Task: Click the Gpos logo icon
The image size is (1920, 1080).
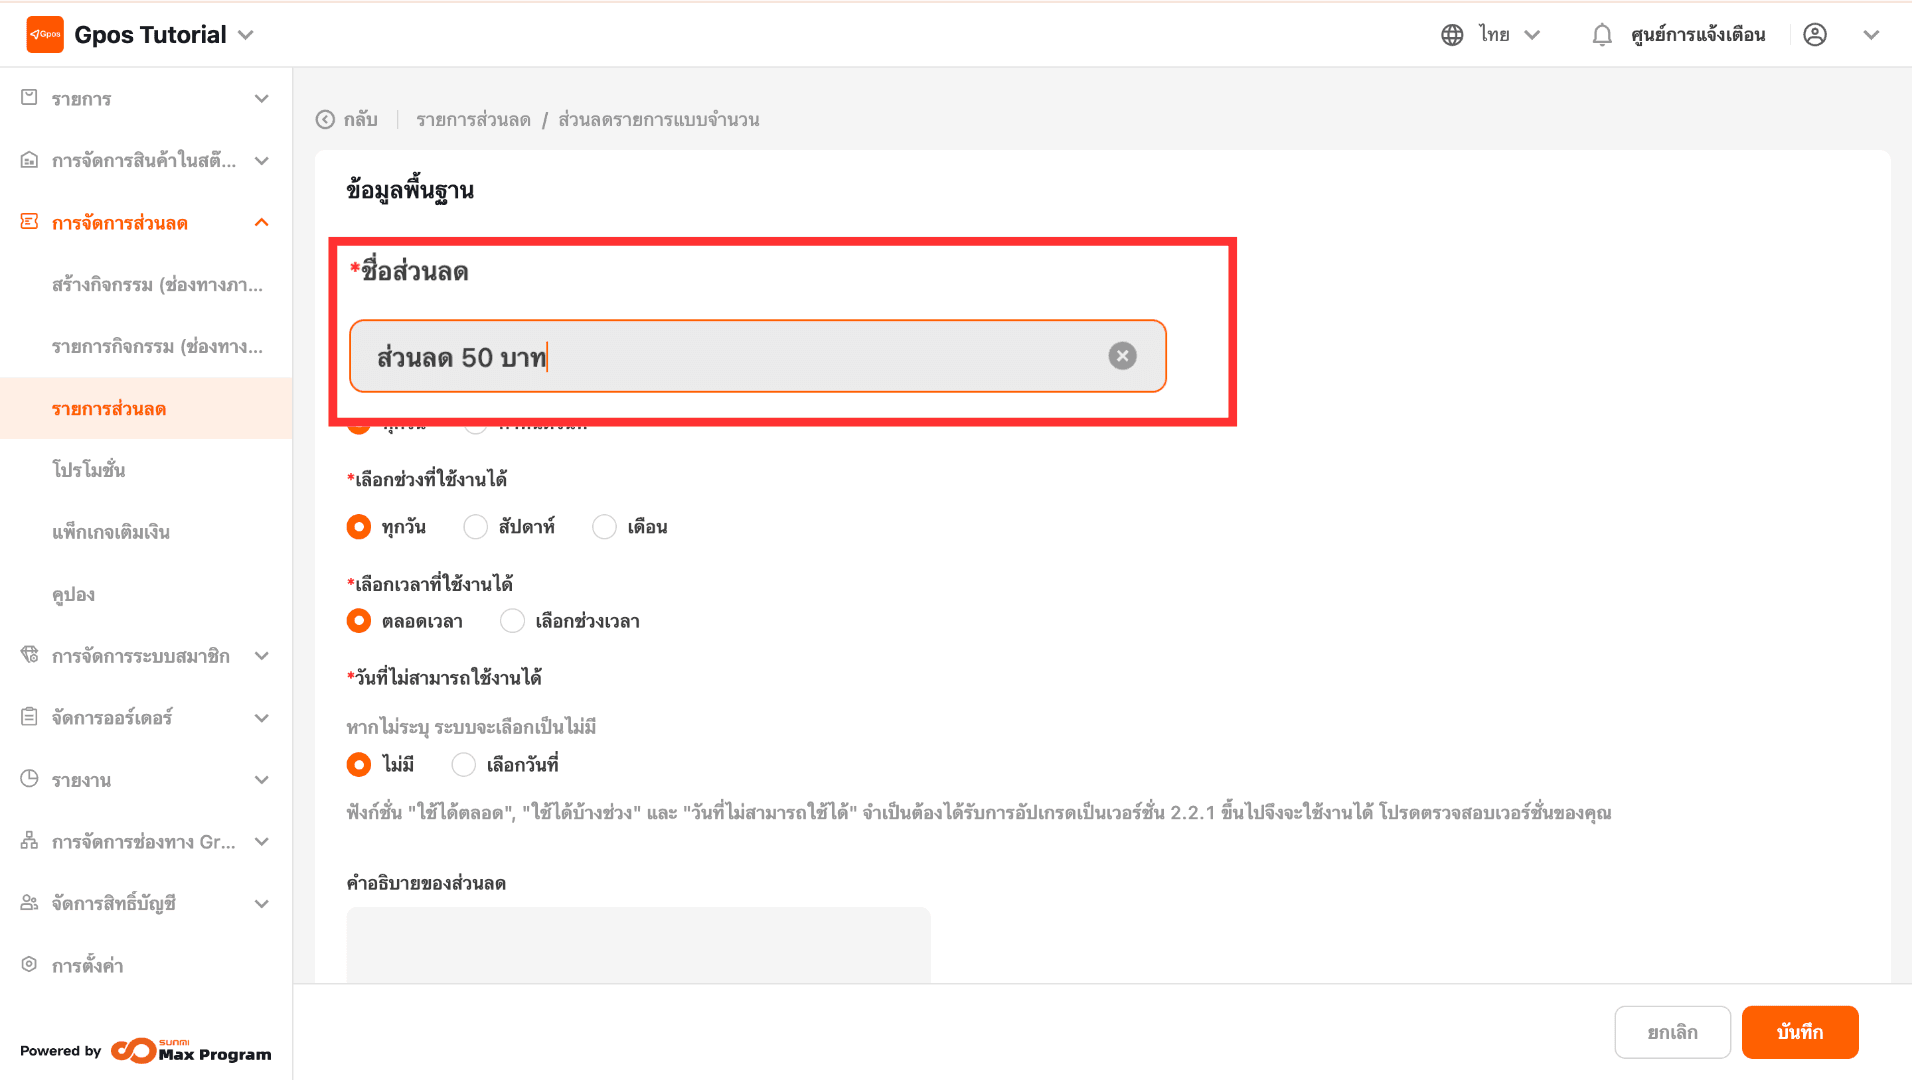Action: click(45, 34)
